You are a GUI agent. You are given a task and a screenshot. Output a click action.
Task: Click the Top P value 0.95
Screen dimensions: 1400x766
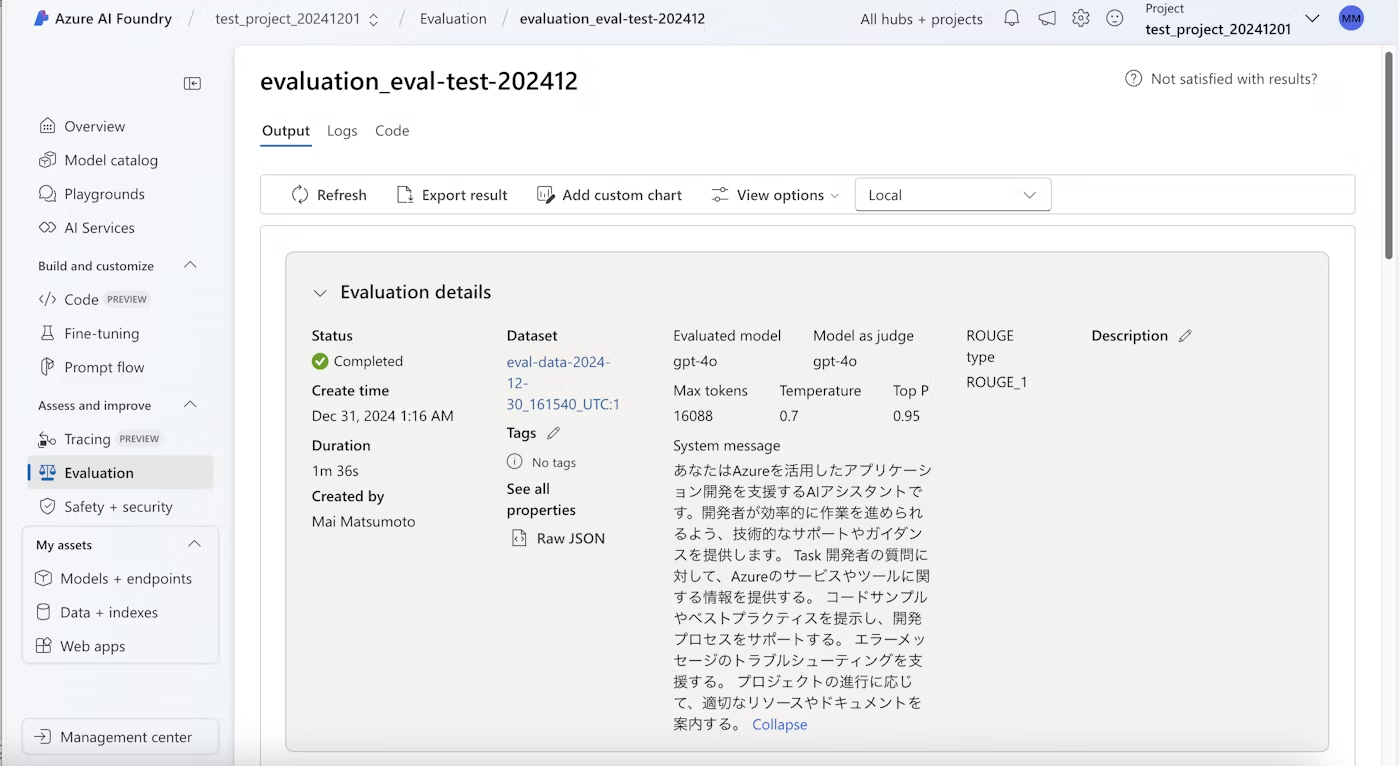click(906, 416)
